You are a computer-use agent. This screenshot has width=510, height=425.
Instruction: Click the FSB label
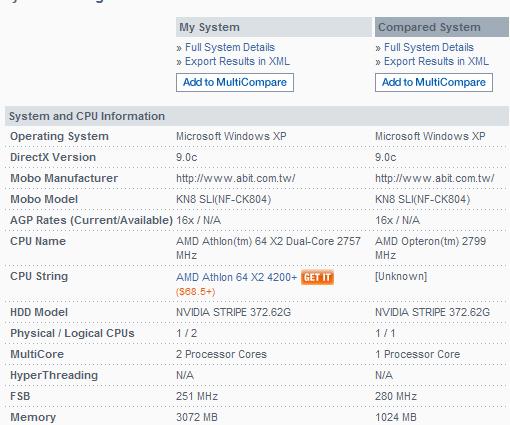[x=20, y=396]
